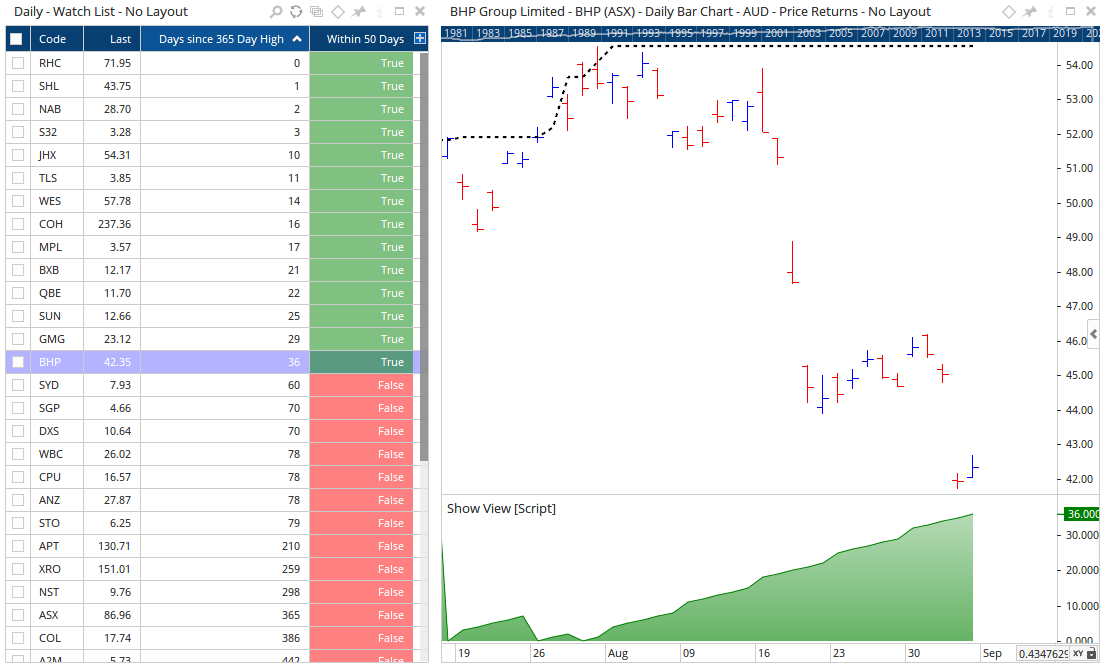Screen dimensions: 1103x665
Task: Click the DXS False cell
Action: 361,431
